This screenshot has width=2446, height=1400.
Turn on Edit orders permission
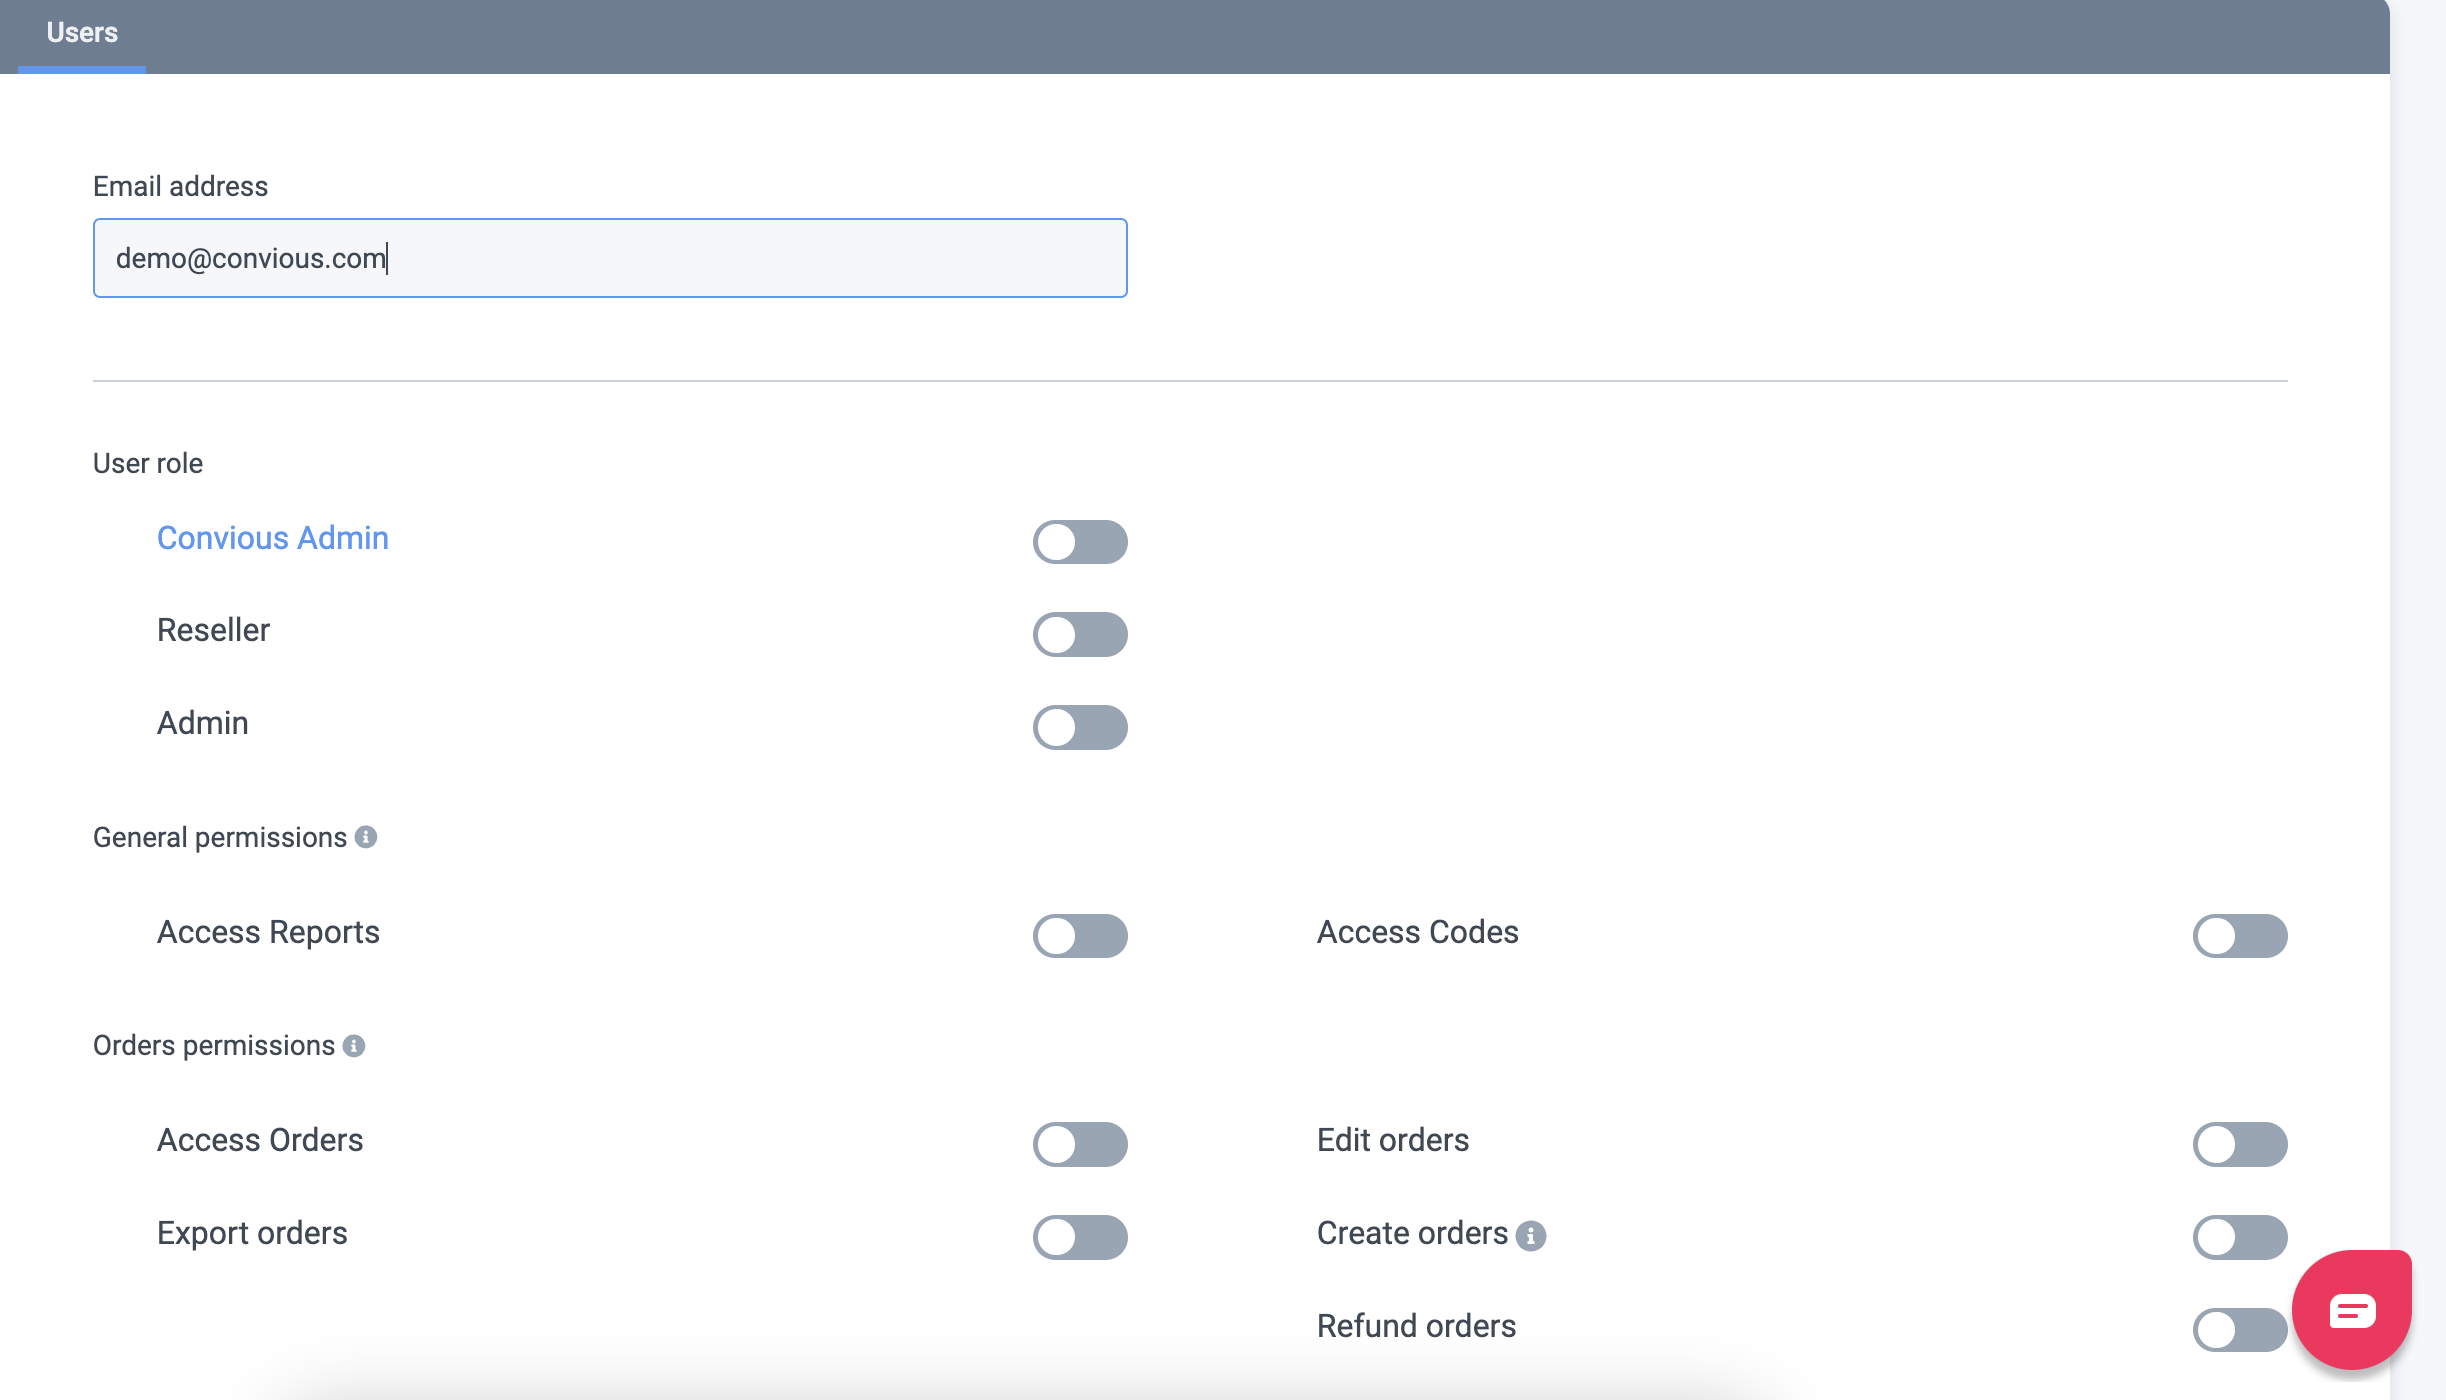coord(2239,1144)
